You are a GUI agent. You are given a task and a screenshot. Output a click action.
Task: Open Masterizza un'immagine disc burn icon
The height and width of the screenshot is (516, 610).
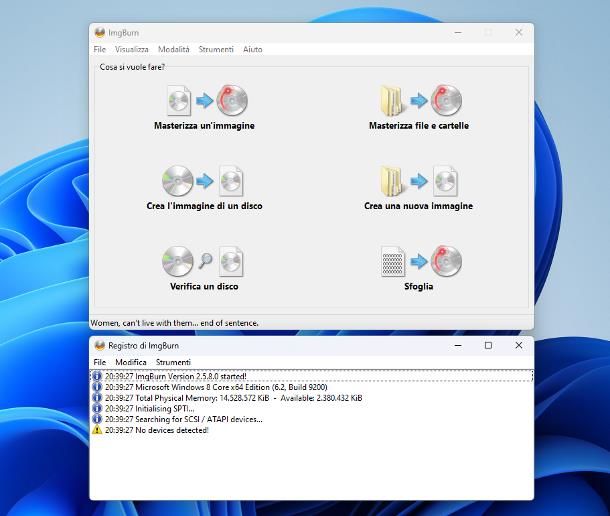pos(207,100)
